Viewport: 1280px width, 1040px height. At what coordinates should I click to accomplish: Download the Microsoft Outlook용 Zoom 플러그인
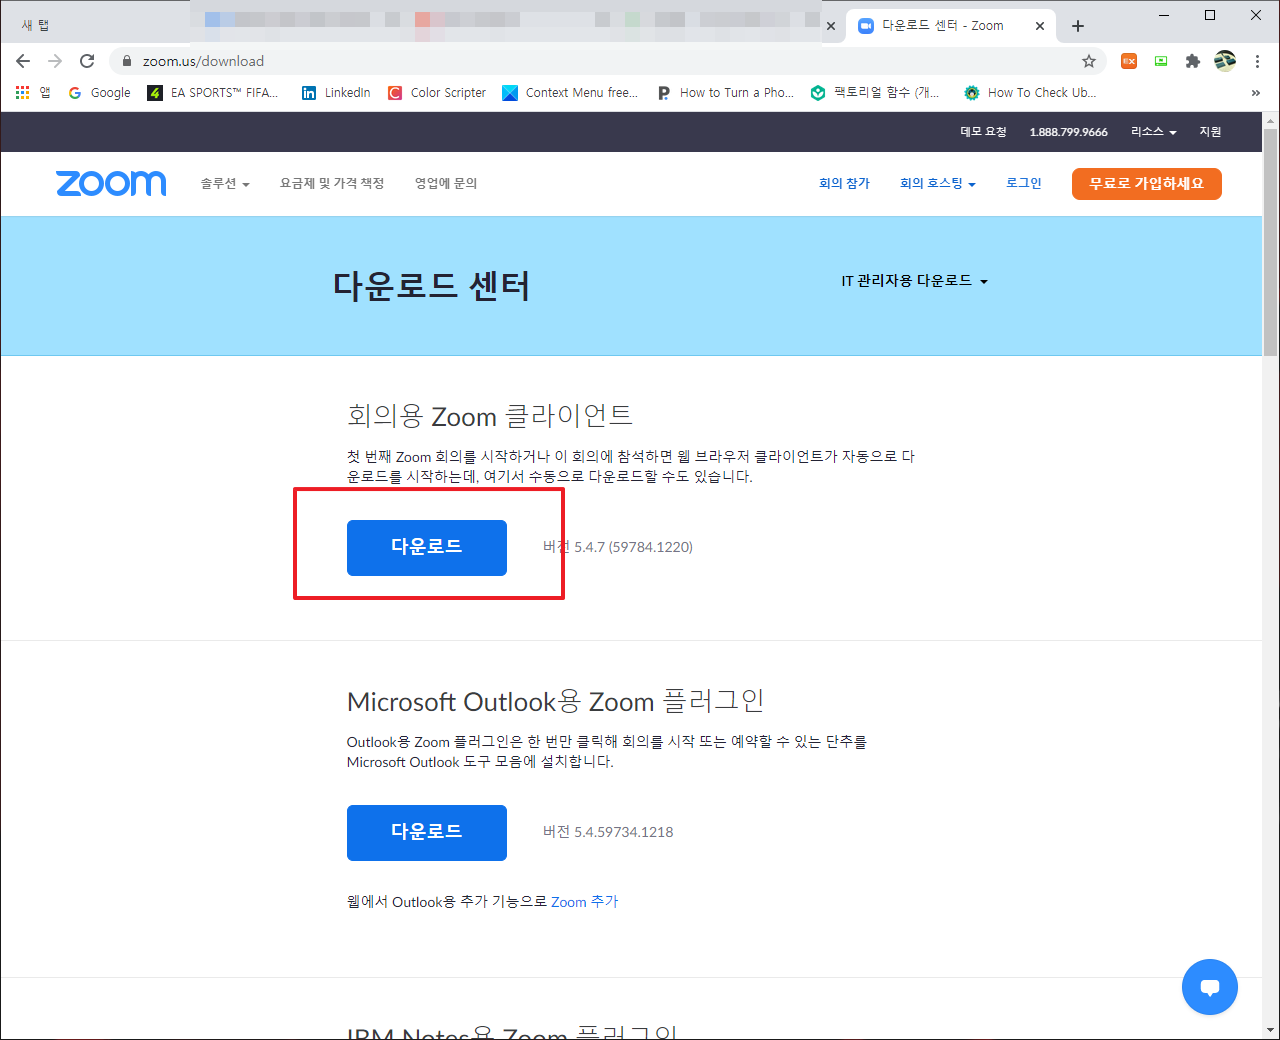[x=427, y=833]
